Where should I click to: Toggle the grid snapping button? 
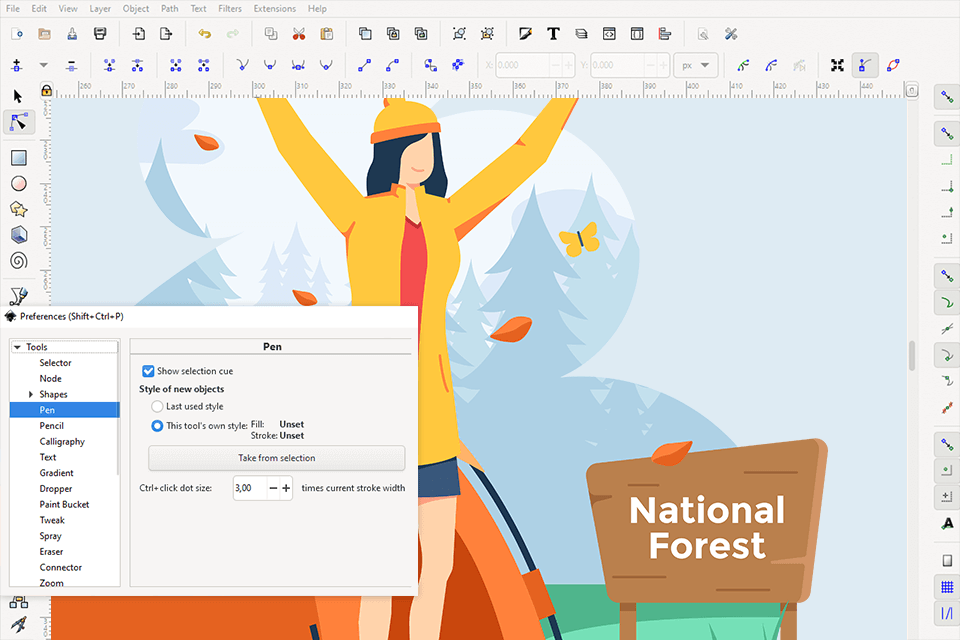947,587
